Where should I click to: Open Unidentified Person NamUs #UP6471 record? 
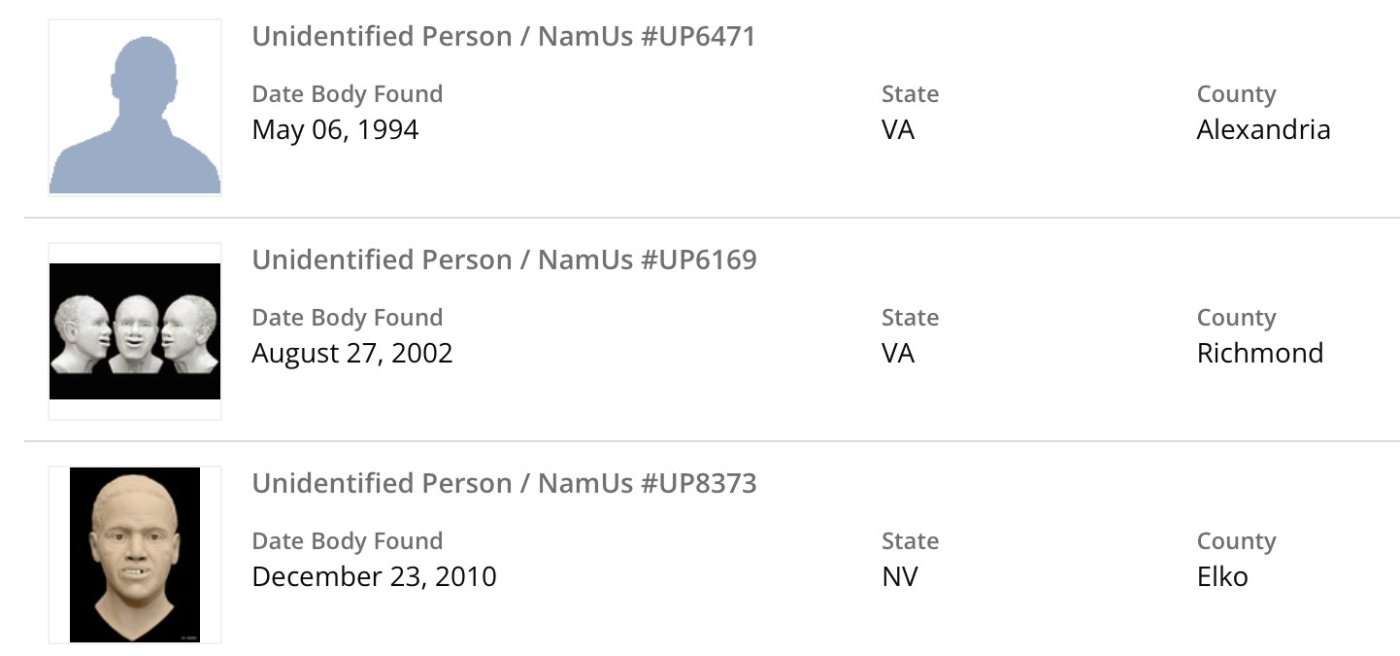(503, 37)
